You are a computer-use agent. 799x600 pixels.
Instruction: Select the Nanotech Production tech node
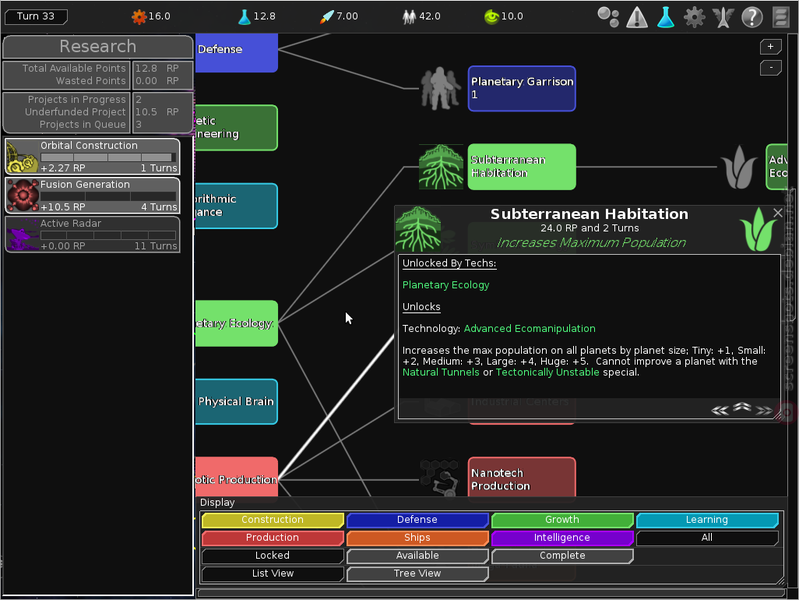[x=522, y=478]
